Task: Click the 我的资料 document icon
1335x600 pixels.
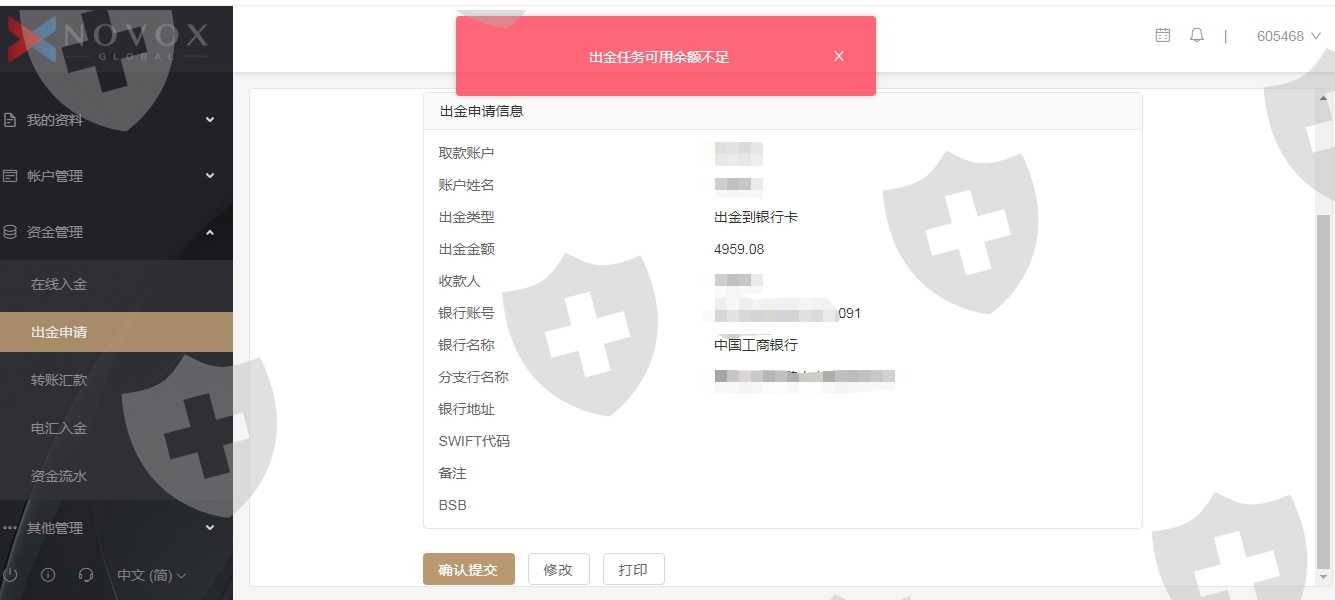Action: pos(10,120)
